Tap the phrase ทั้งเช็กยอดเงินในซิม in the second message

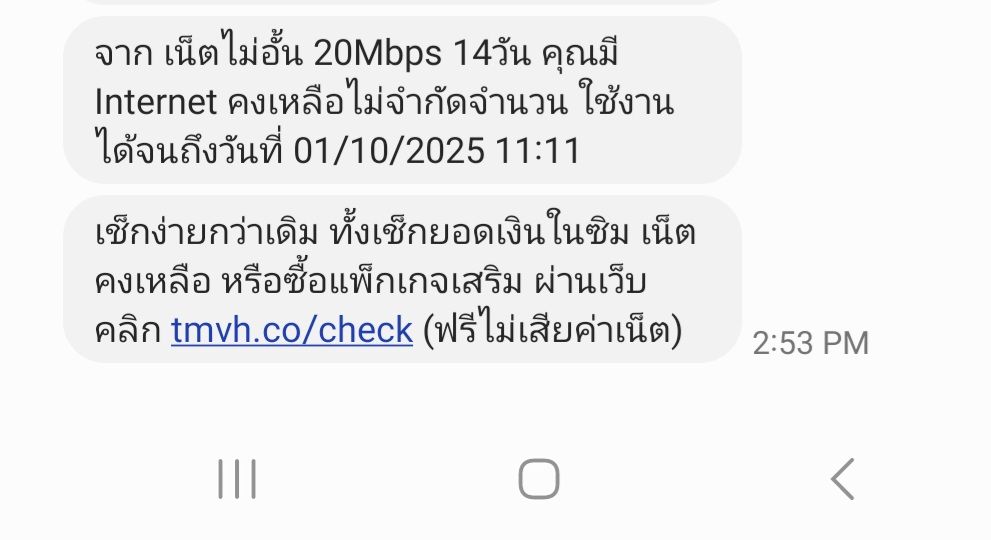click(480, 232)
